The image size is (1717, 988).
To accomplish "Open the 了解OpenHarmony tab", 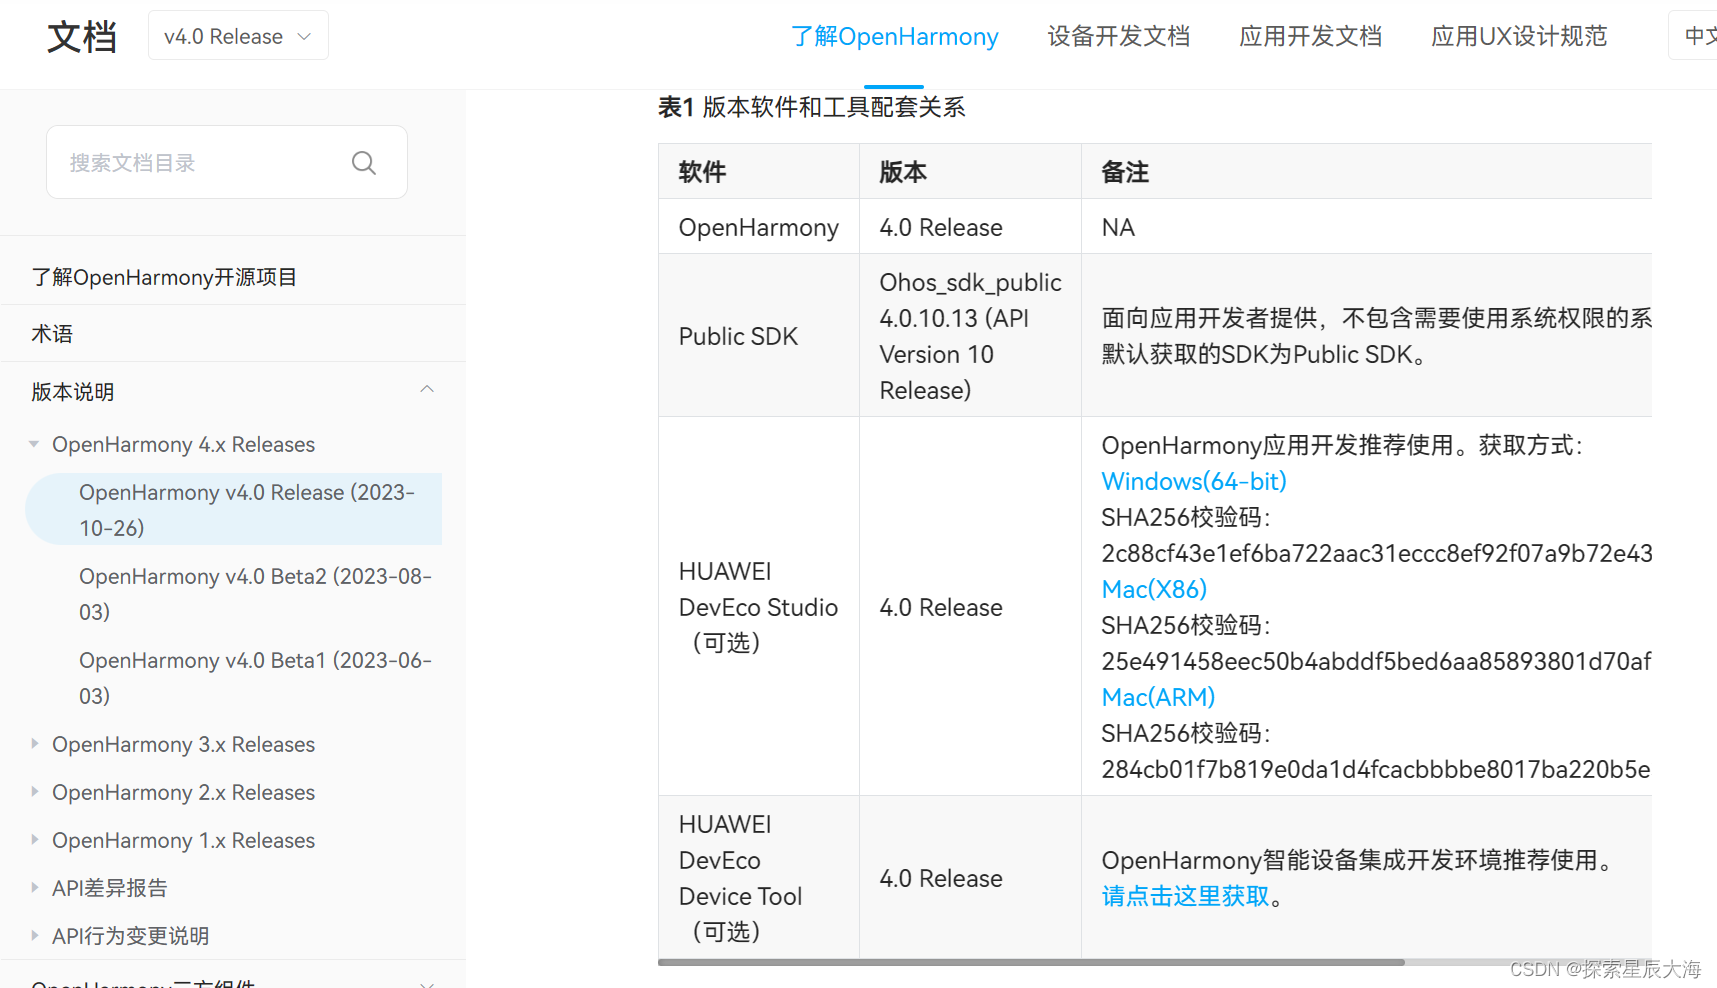I will 894,37.
